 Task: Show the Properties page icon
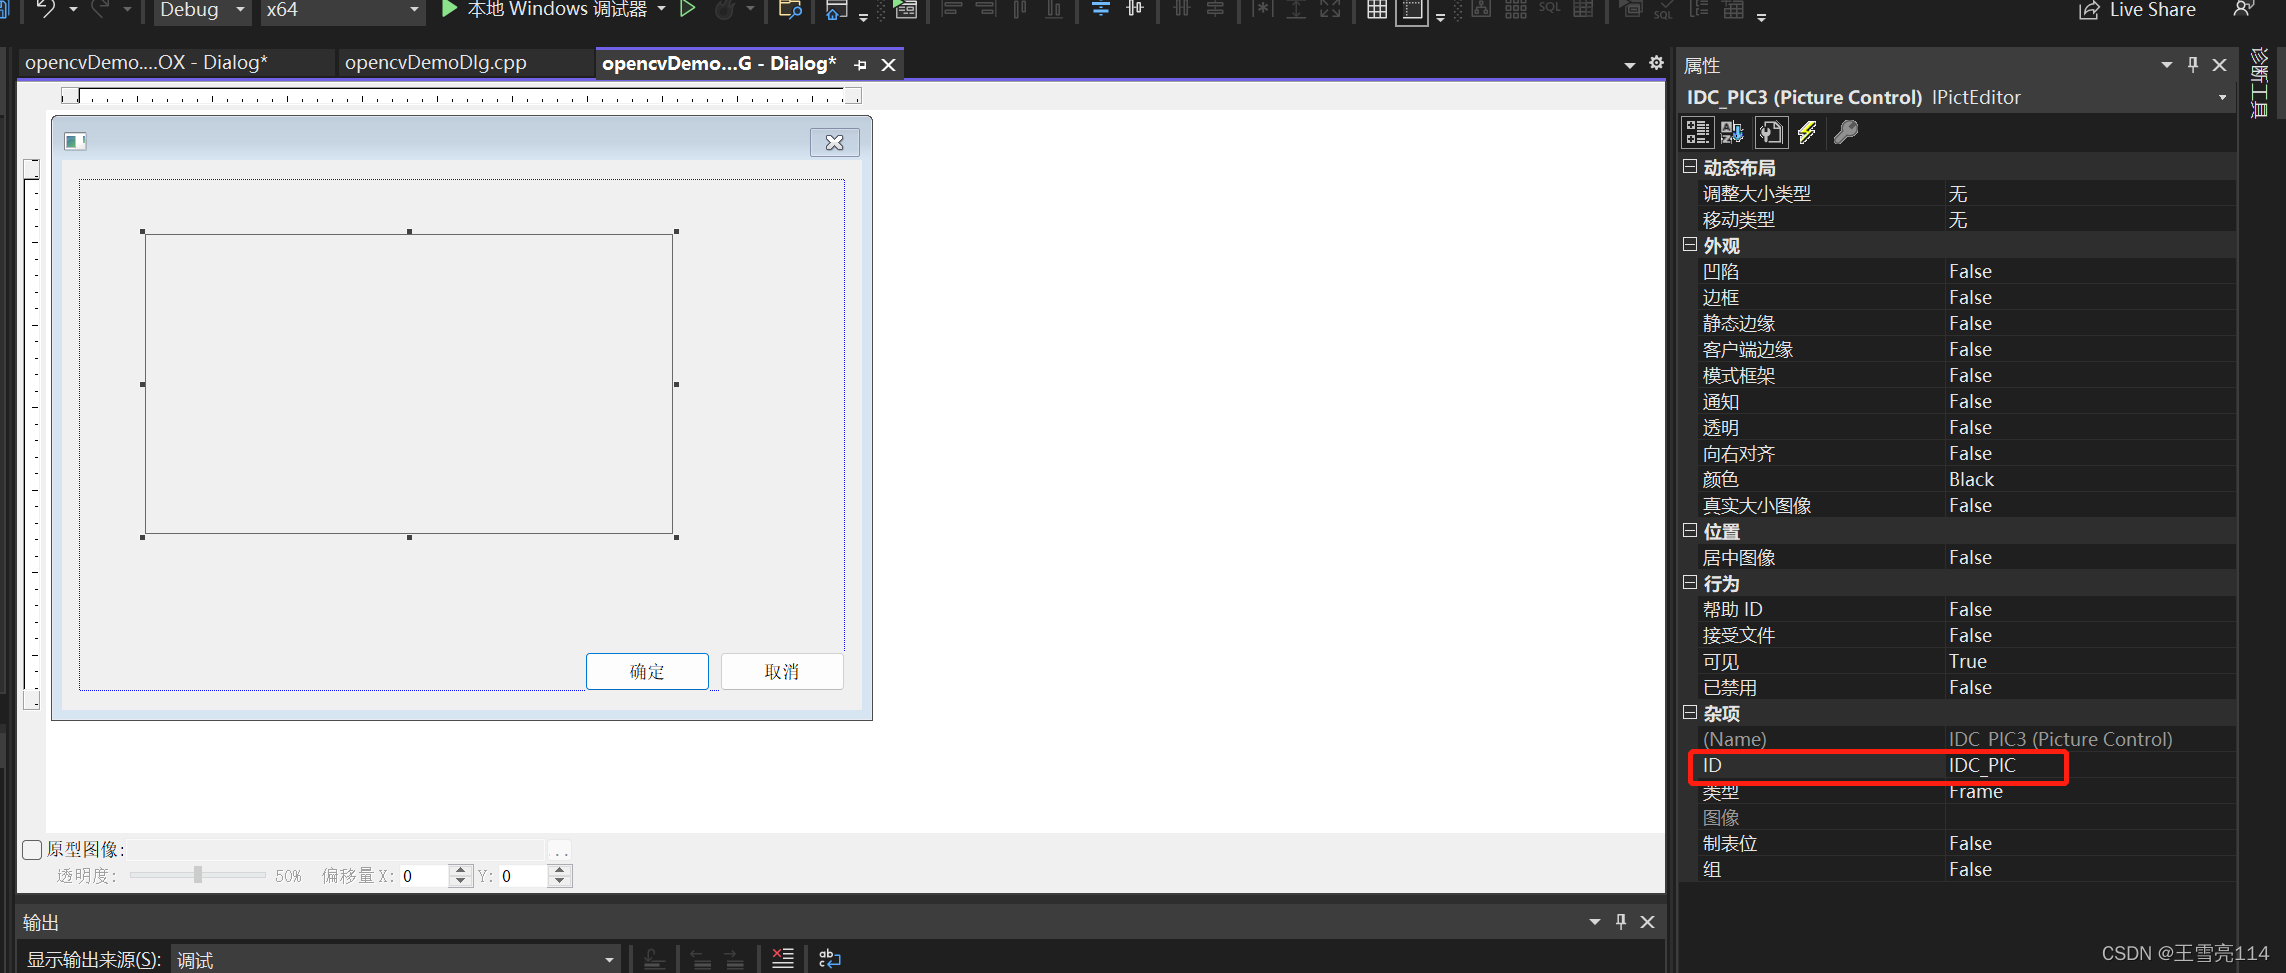click(1771, 132)
